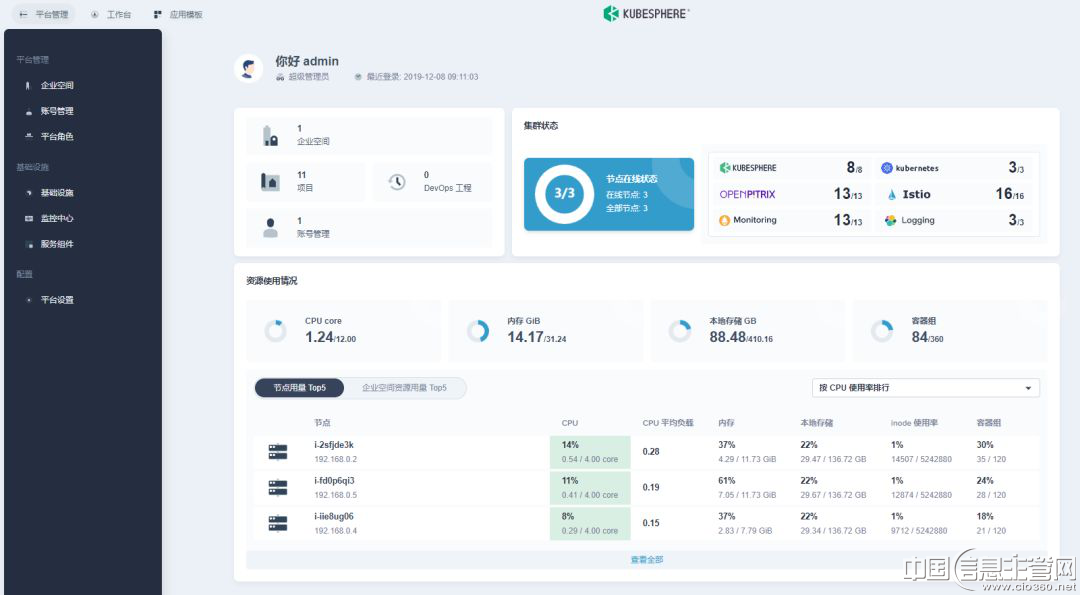Click the 容器组 usage donut chart
Image resolution: width=1080 pixels, height=595 pixels.
click(882, 331)
